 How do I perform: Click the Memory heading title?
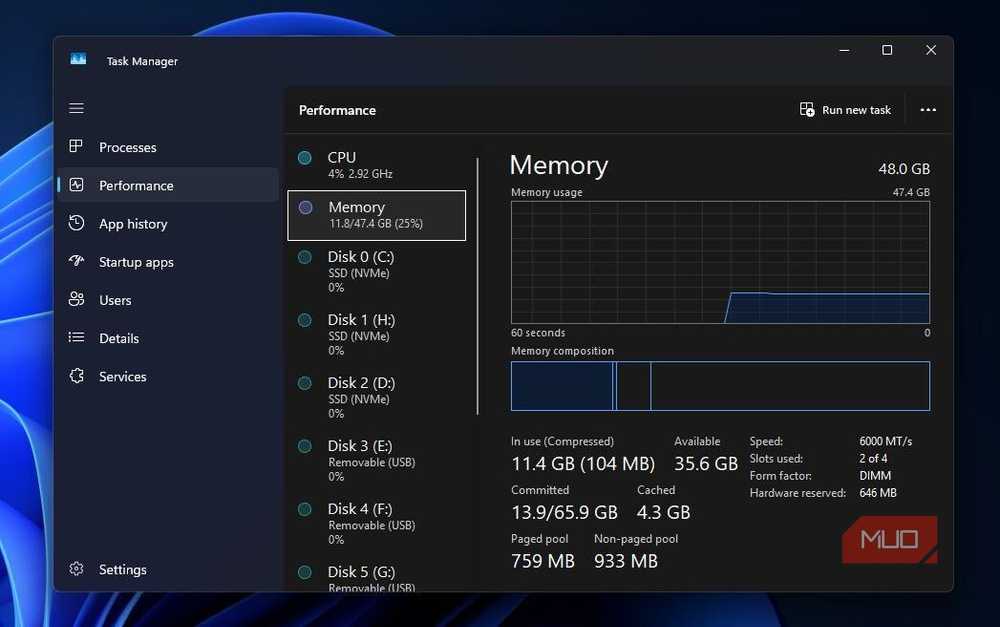[x=559, y=165]
